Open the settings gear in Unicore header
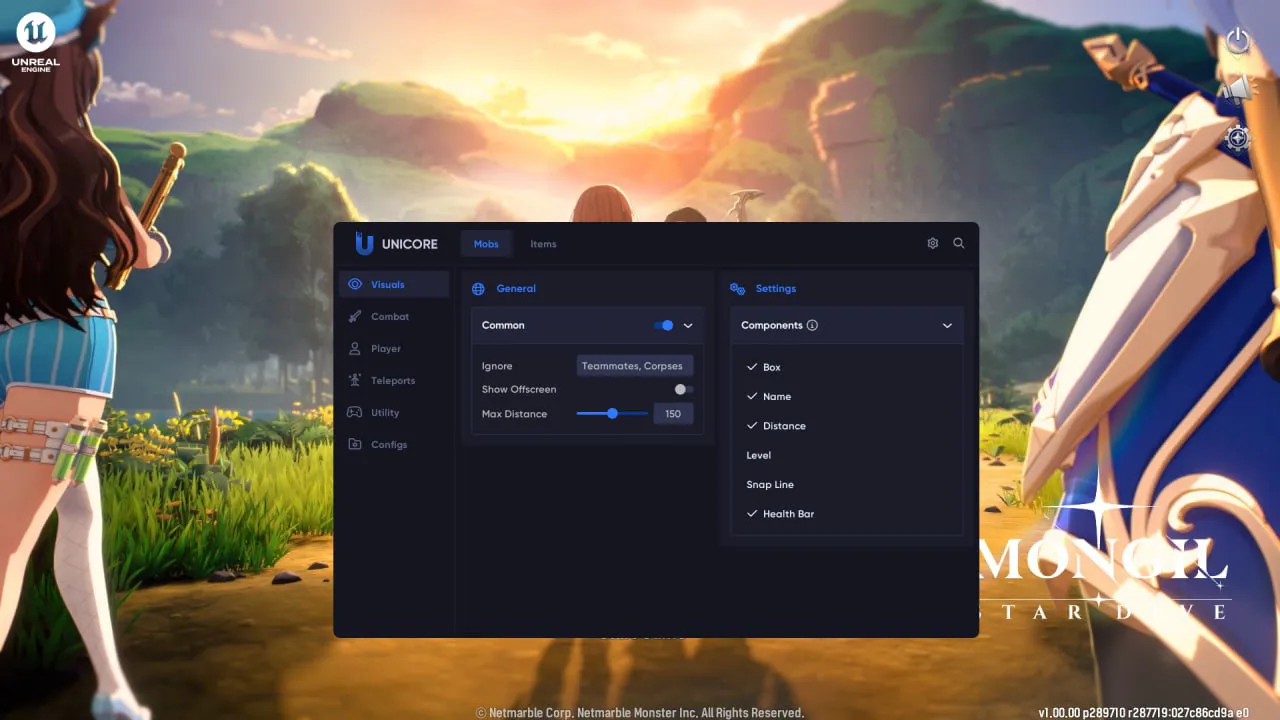Viewport: 1280px width, 720px height. tap(932, 243)
